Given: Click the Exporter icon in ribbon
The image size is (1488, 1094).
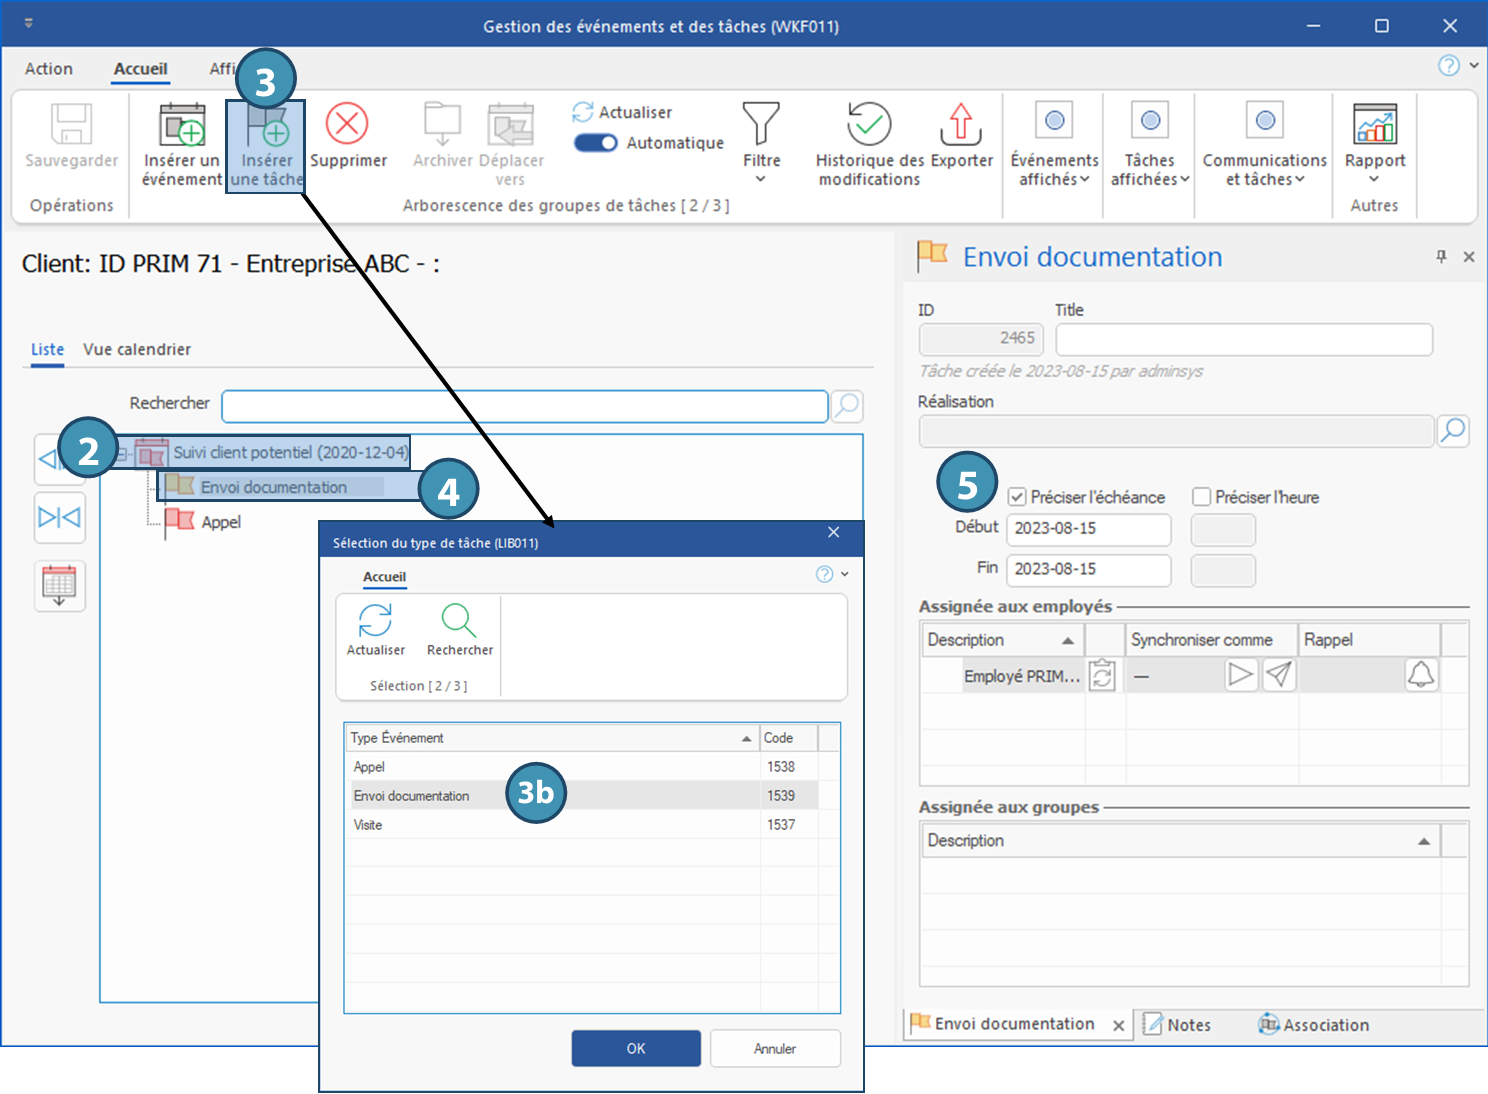Looking at the screenshot, I should coord(961,126).
